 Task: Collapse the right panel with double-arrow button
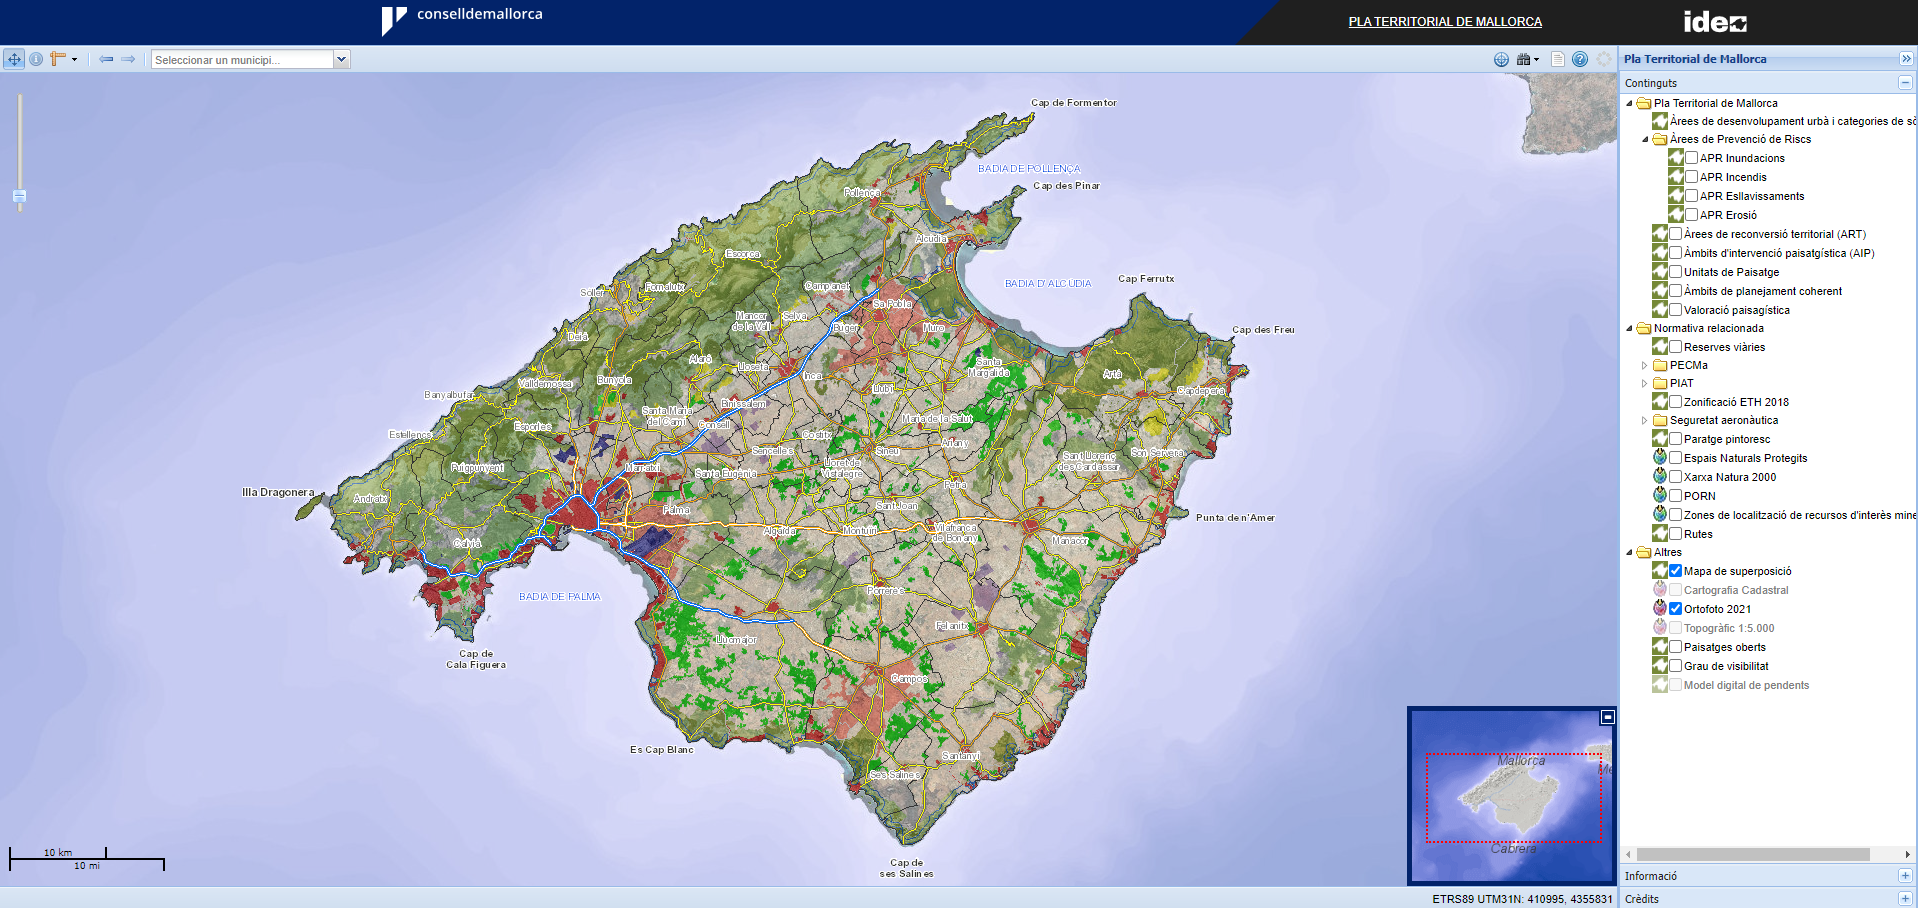click(1906, 59)
